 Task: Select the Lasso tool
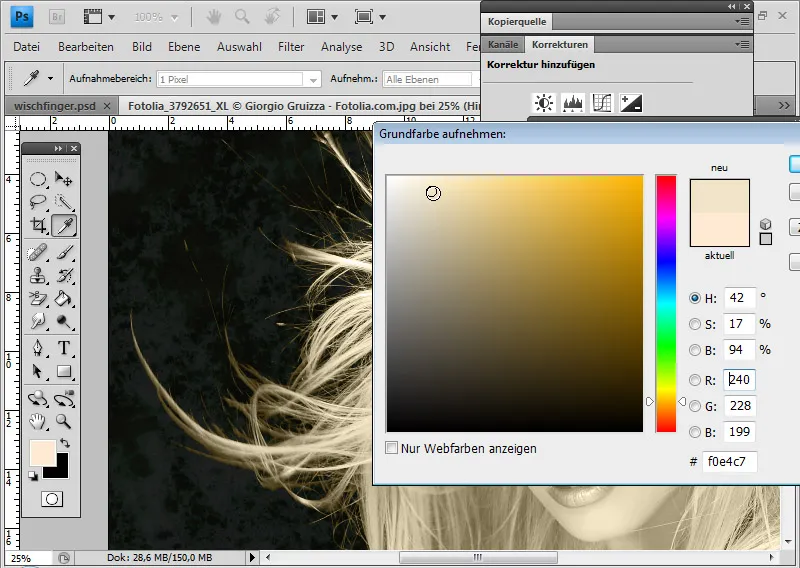click(x=38, y=202)
